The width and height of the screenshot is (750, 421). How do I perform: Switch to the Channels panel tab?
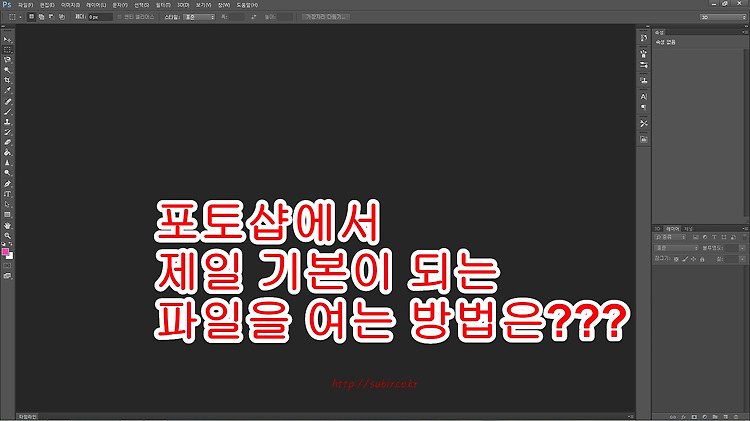pos(688,229)
